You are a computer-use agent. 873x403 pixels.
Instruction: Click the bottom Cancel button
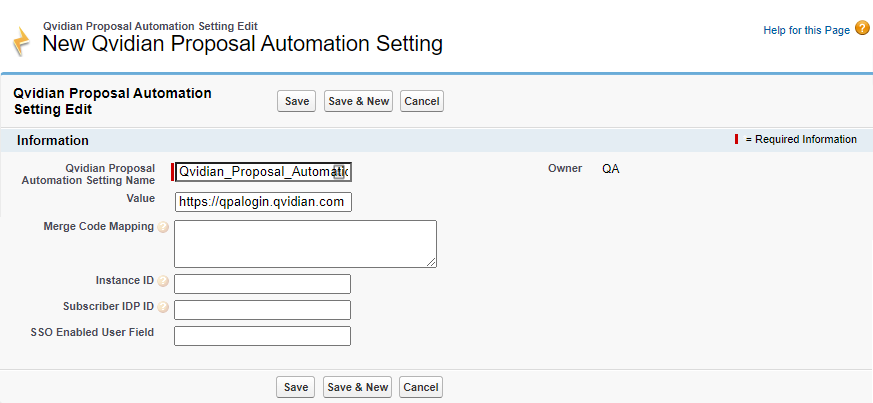[x=421, y=387]
